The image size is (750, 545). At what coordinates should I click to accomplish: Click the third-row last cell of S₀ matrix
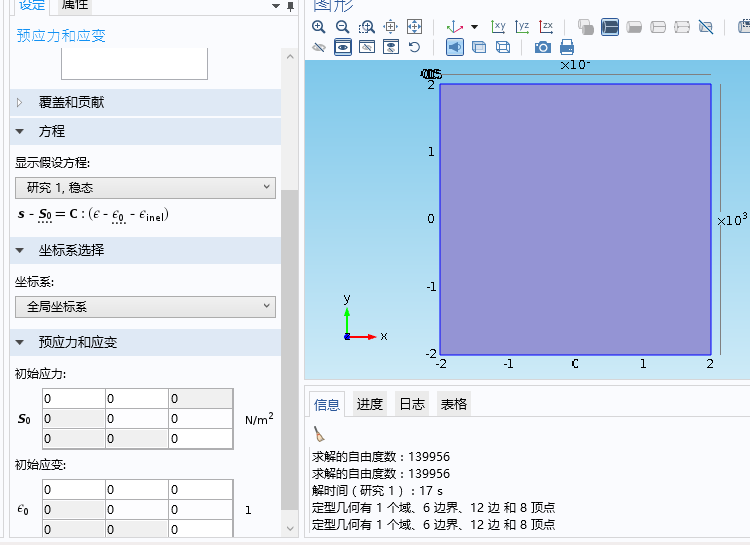point(200,439)
